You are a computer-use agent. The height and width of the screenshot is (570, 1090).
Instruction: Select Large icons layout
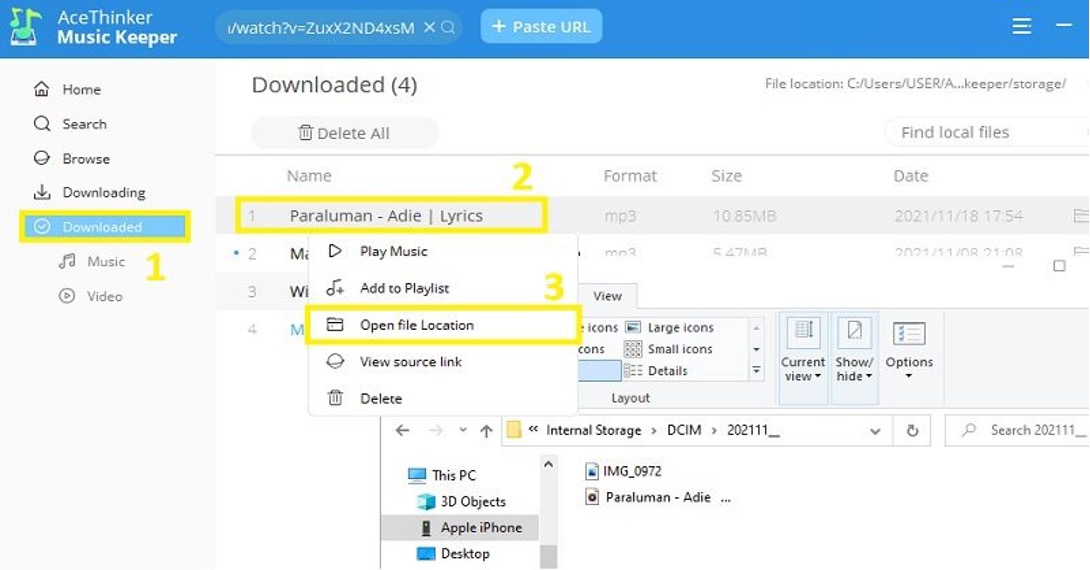click(670, 327)
